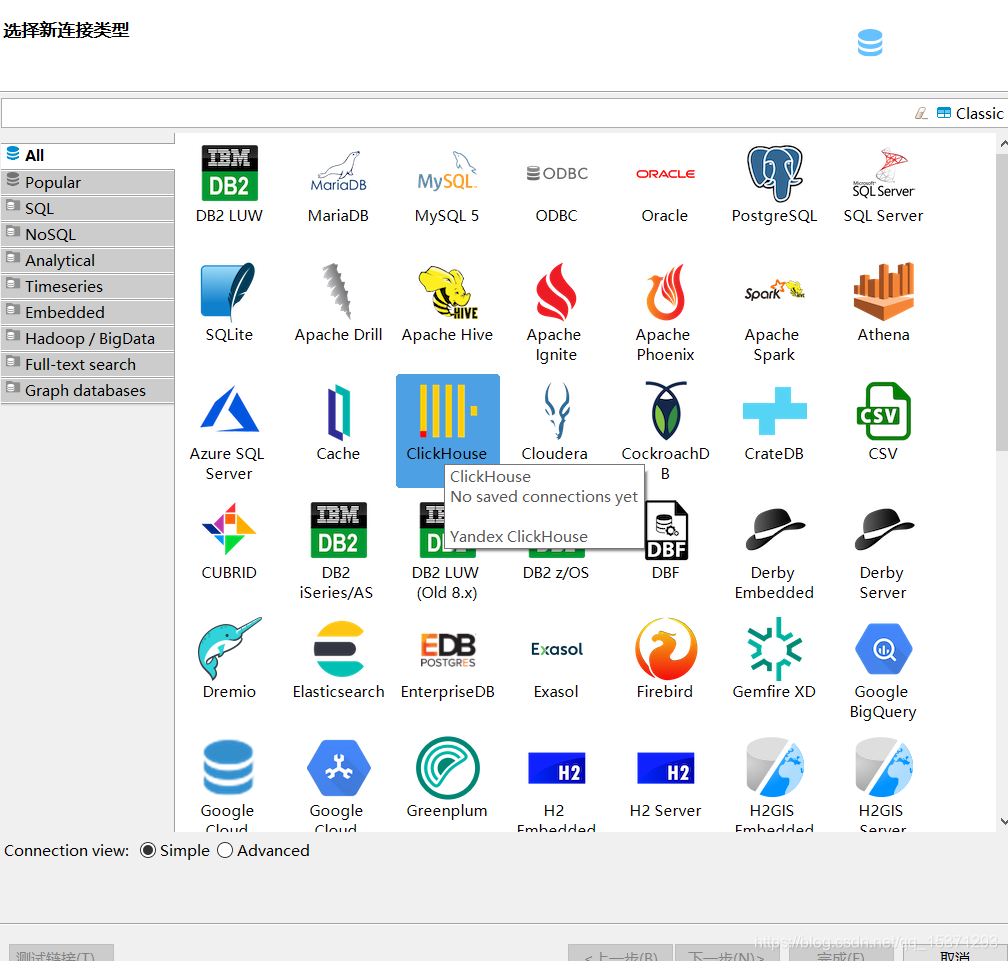The image size is (1008, 961).
Task: Open Graph databases category
Action: click(87, 390)
